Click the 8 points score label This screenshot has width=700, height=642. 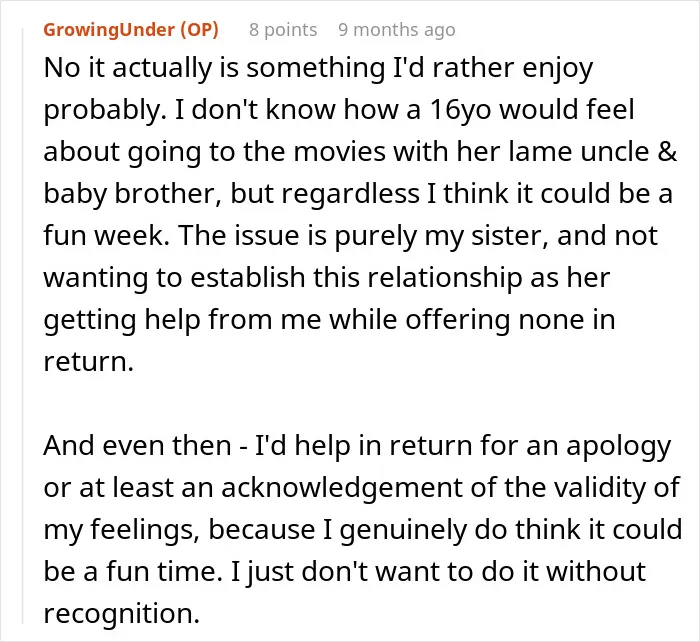(x=283, y=30)
